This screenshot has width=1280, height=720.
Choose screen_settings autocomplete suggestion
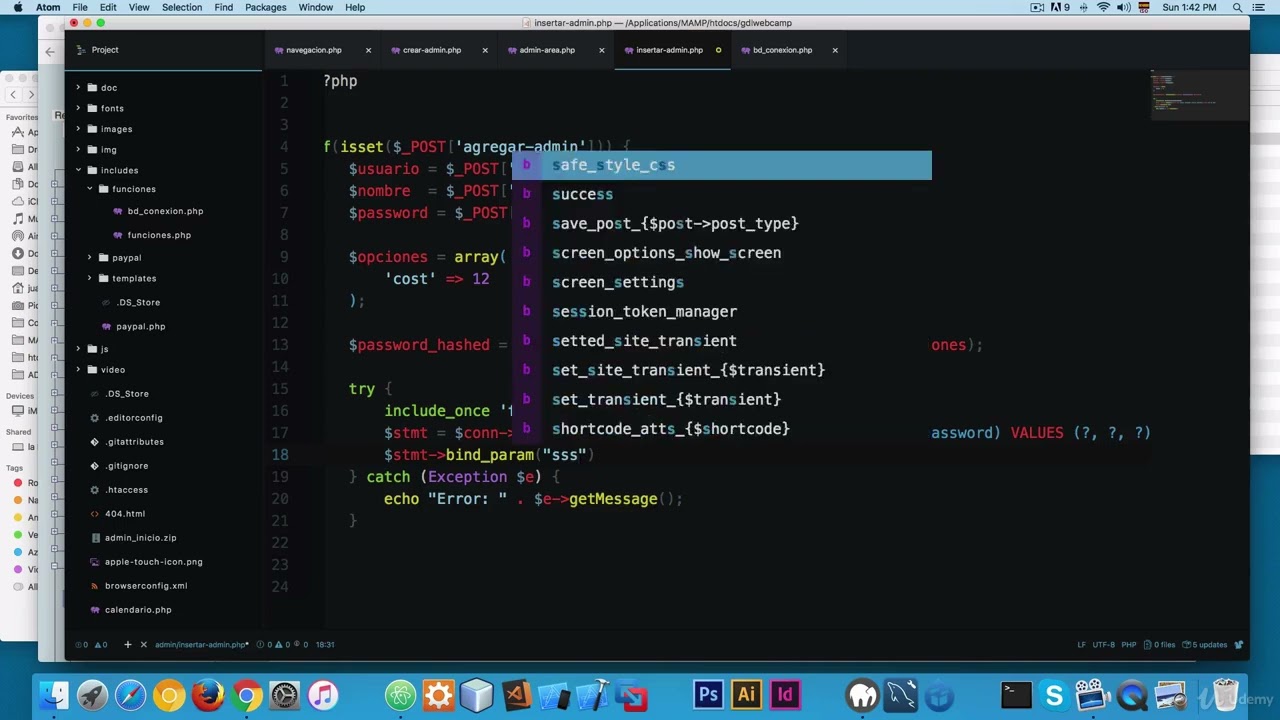(x=722, y=282)
